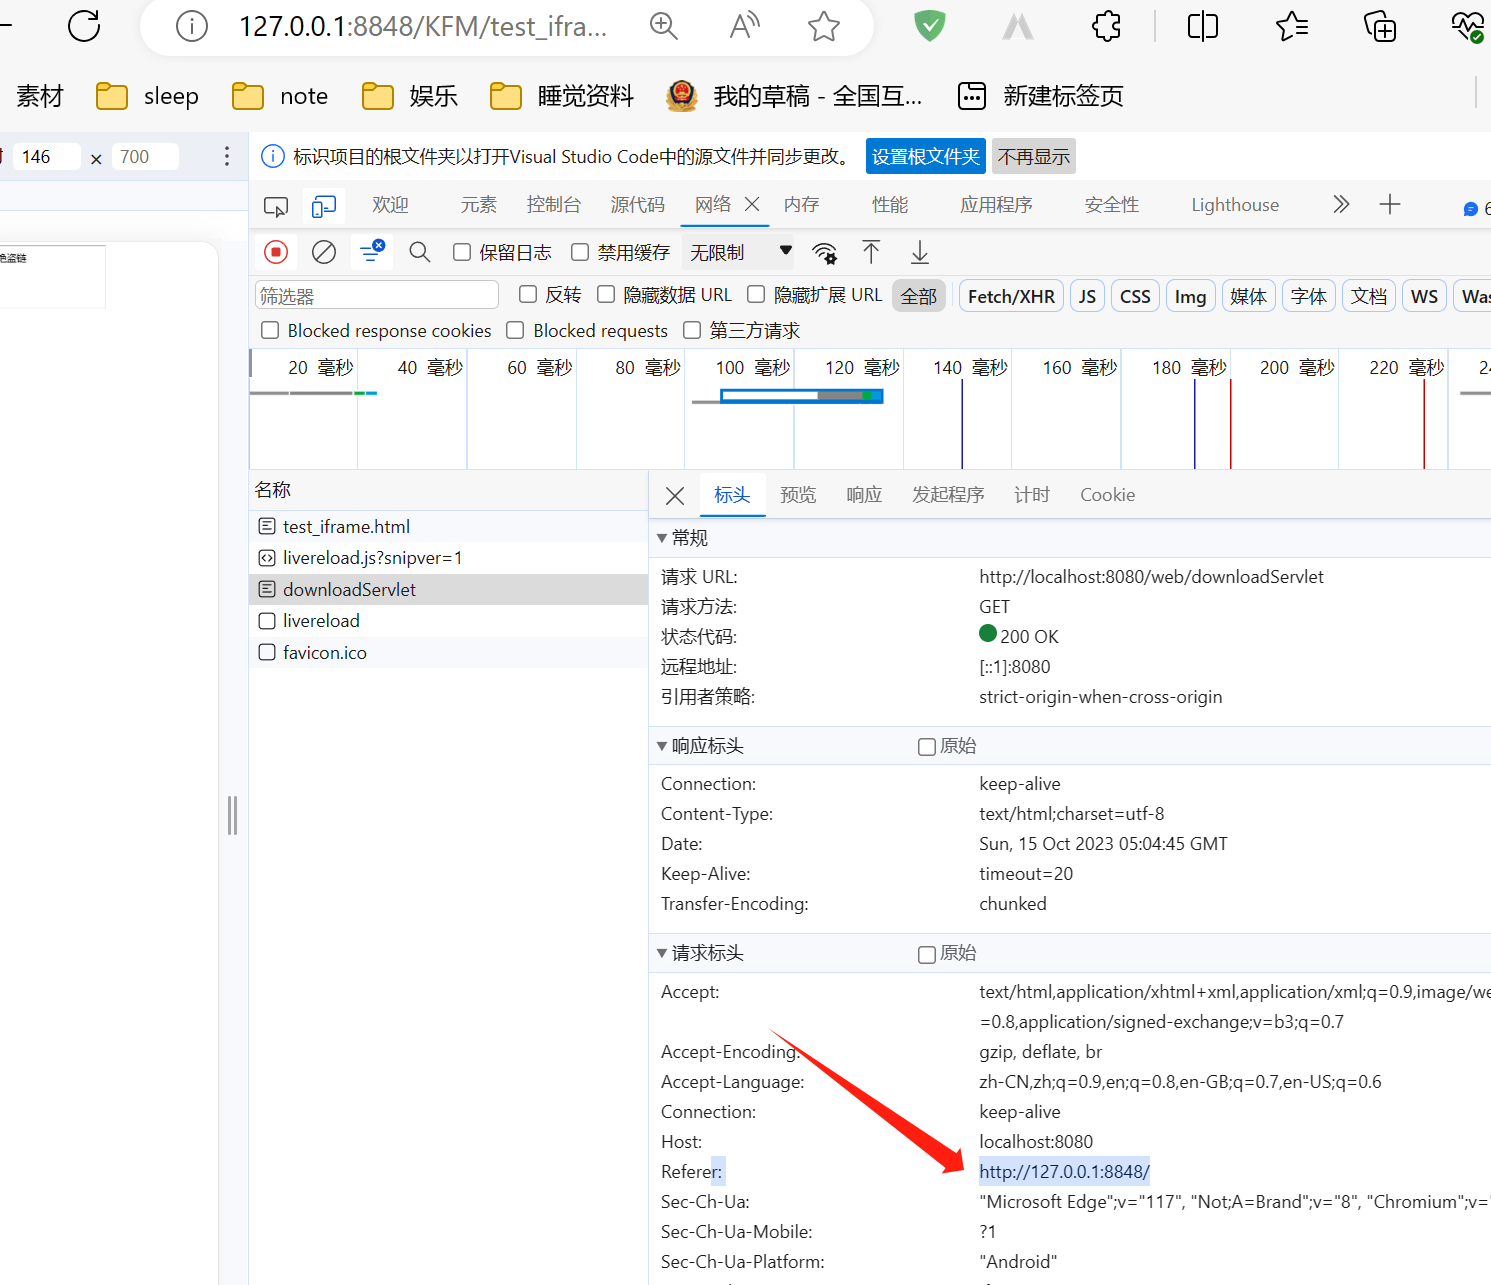Clear the network log
The image size is (1491, 1285).
point(324,252)
